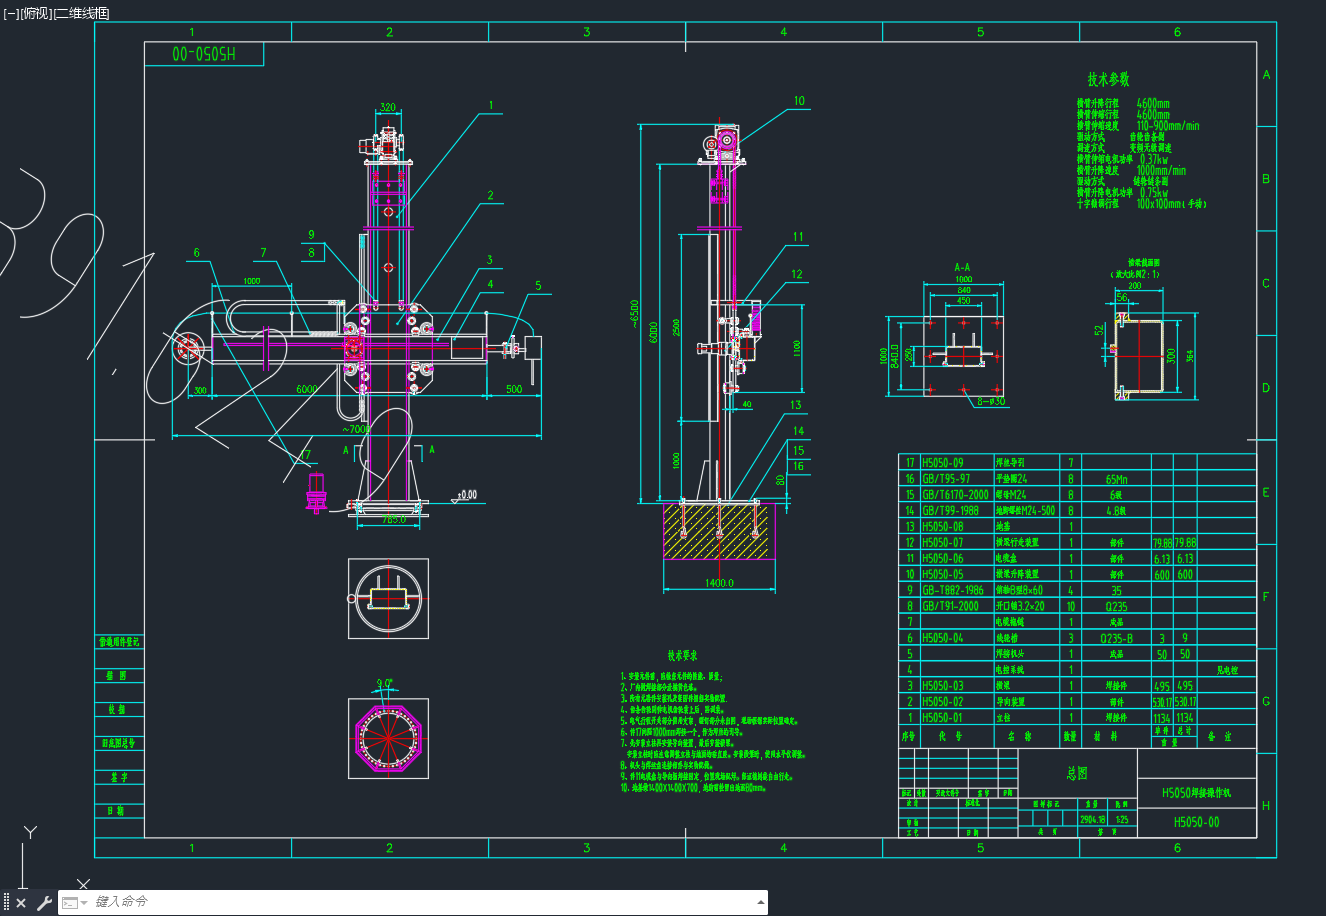The width and height of the screenshot is (1326, 916).
Task: Select parts list code H5050-06
Action: [x=943, y=559]
